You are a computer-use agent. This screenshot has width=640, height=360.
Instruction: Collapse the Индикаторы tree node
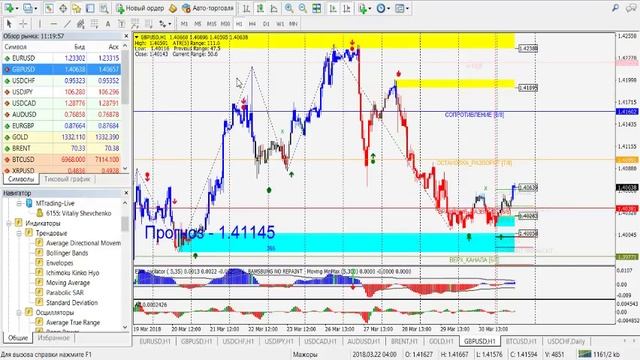[9, 223]
